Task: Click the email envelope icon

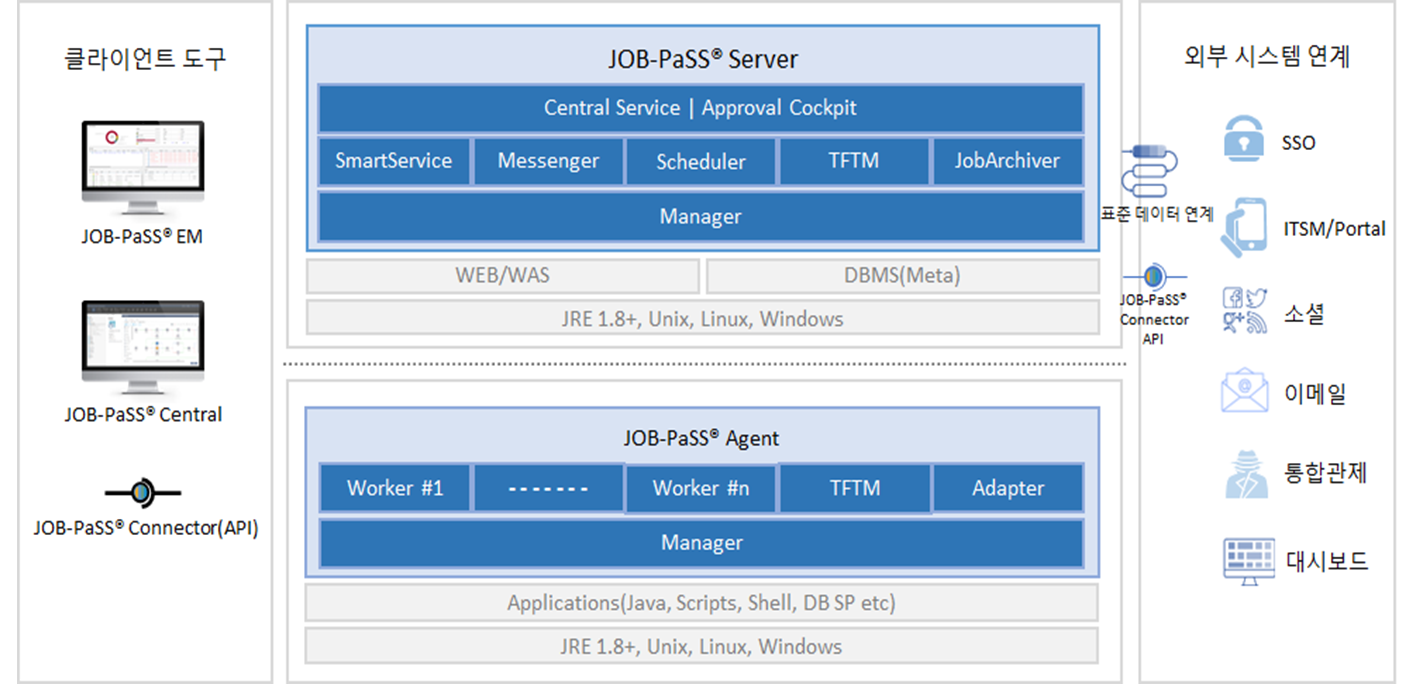Action: tap(1244, 392)
